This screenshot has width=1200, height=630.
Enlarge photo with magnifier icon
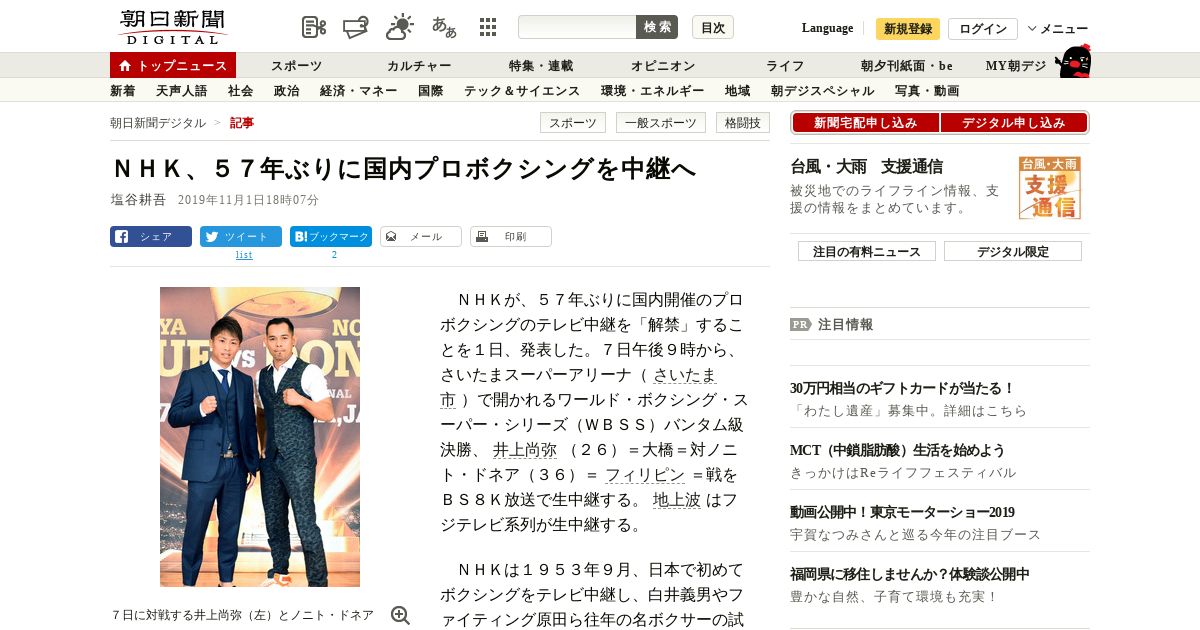(400, 615)
